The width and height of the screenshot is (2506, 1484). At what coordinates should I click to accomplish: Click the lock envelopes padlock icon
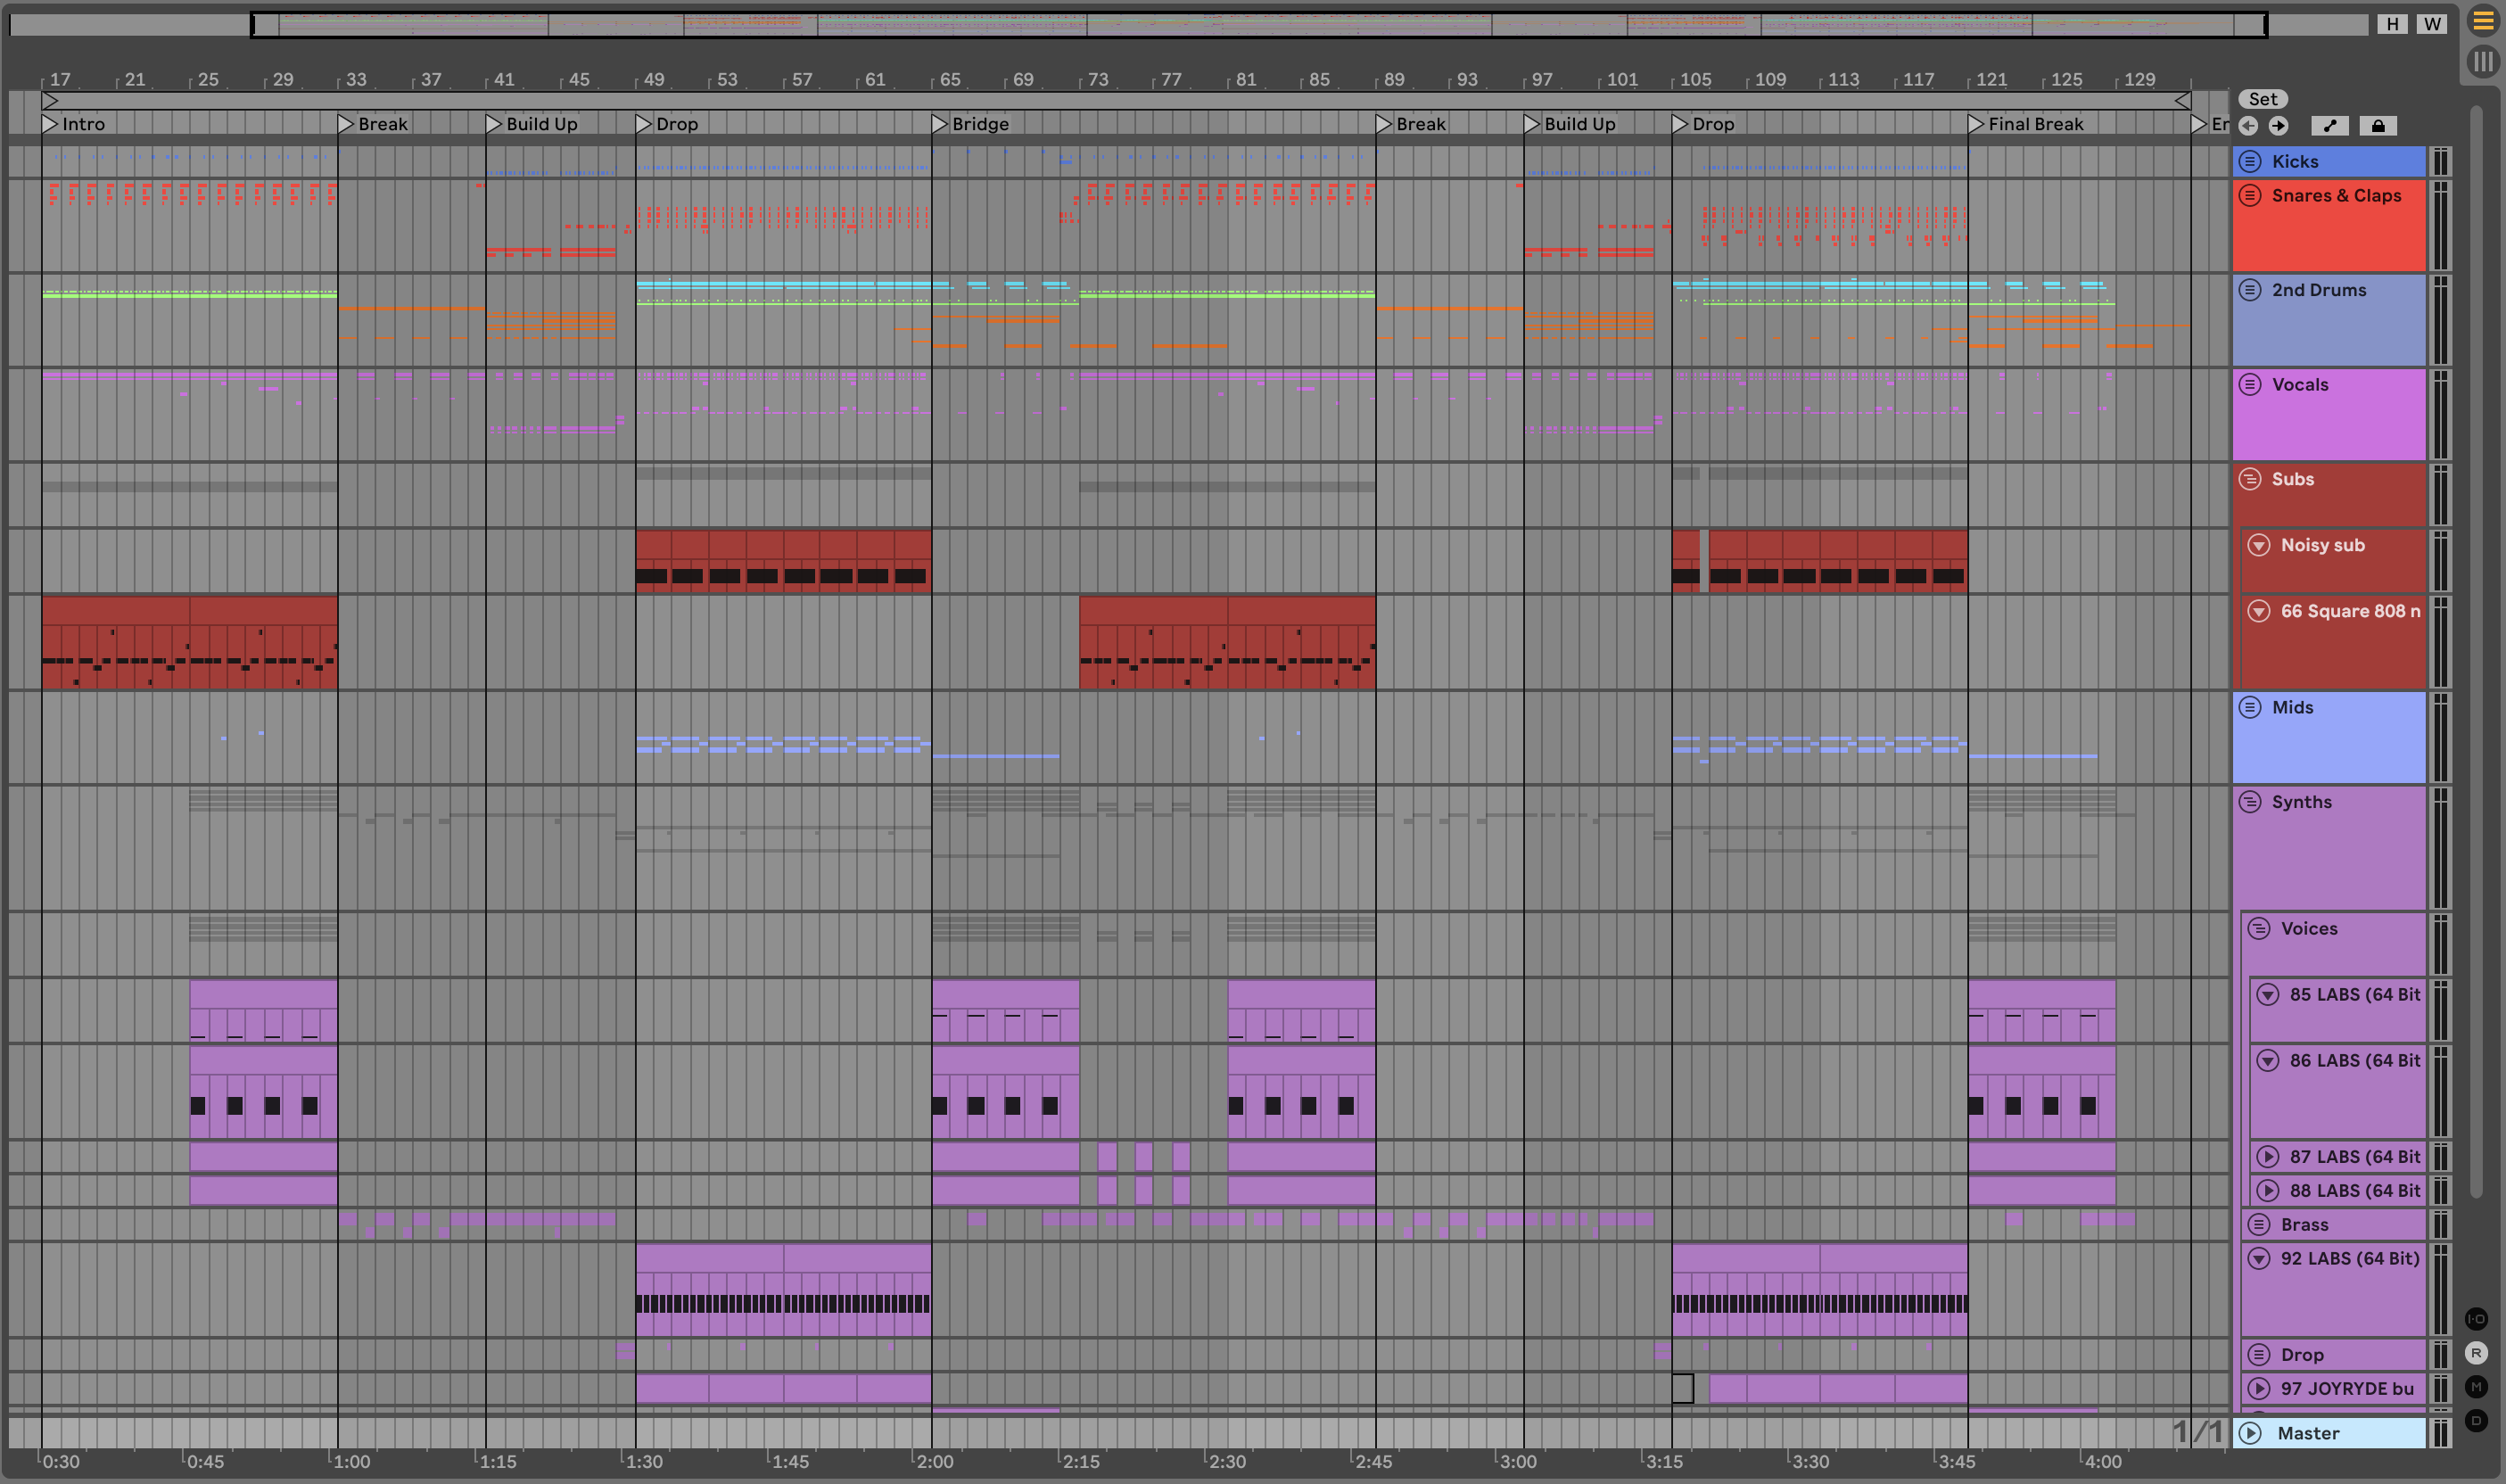click(2378, 125)
